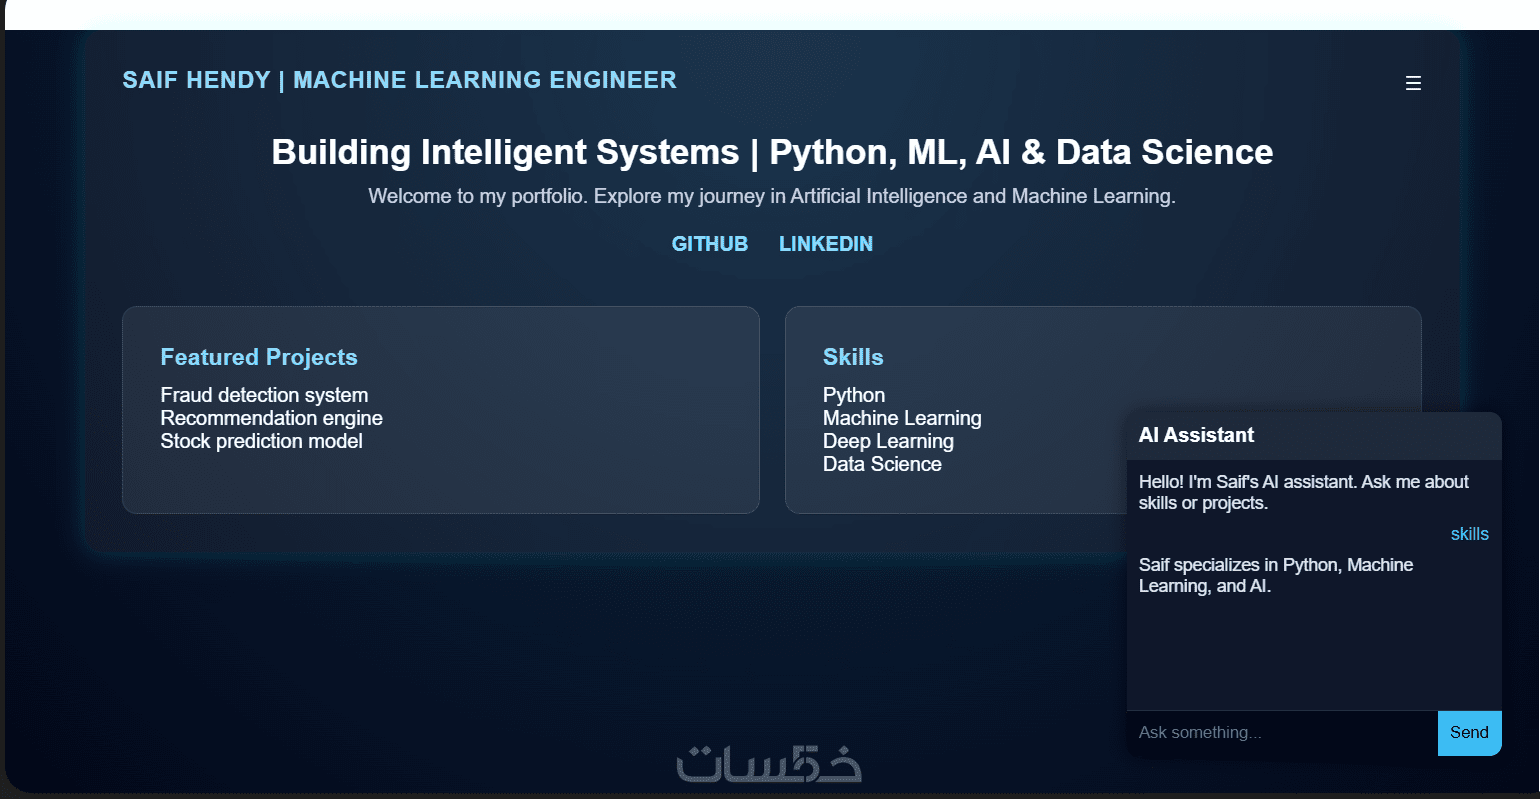Open the GITHUB profile link
Image resolution: width=1540 pixels, height=799 pixels.
click(x=710, y=244)
